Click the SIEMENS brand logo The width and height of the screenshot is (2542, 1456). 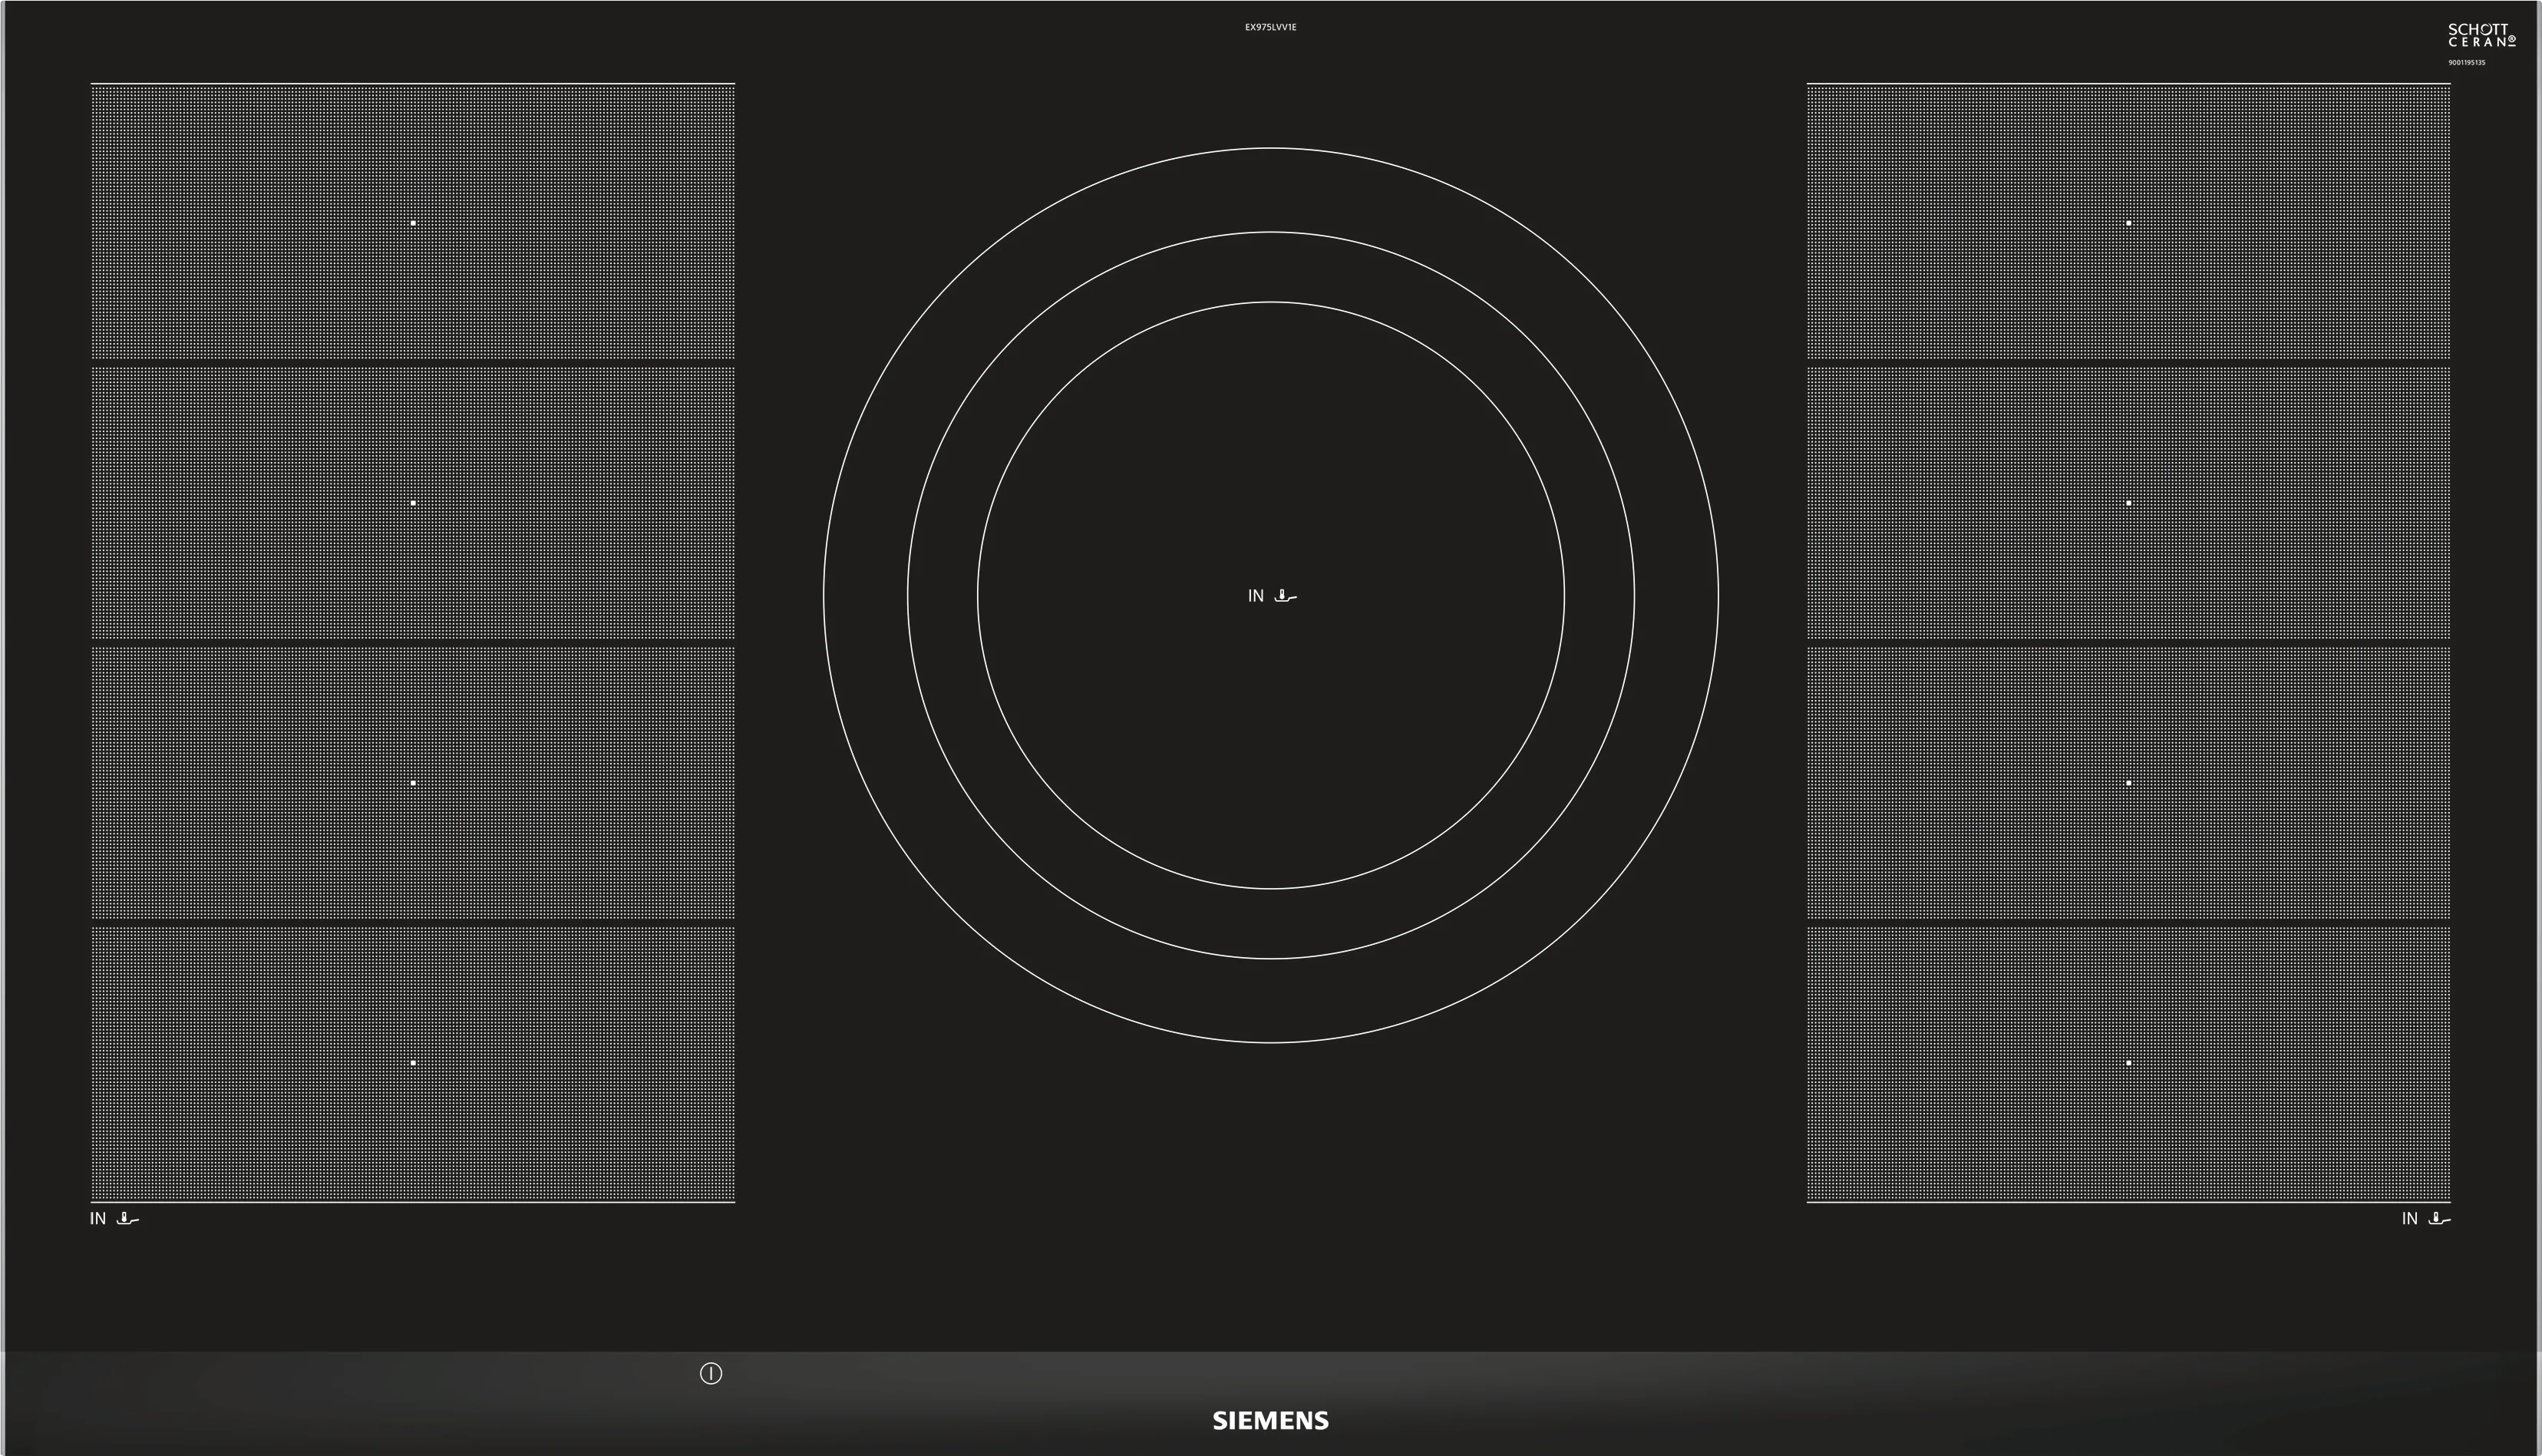pos(1270,1421)
